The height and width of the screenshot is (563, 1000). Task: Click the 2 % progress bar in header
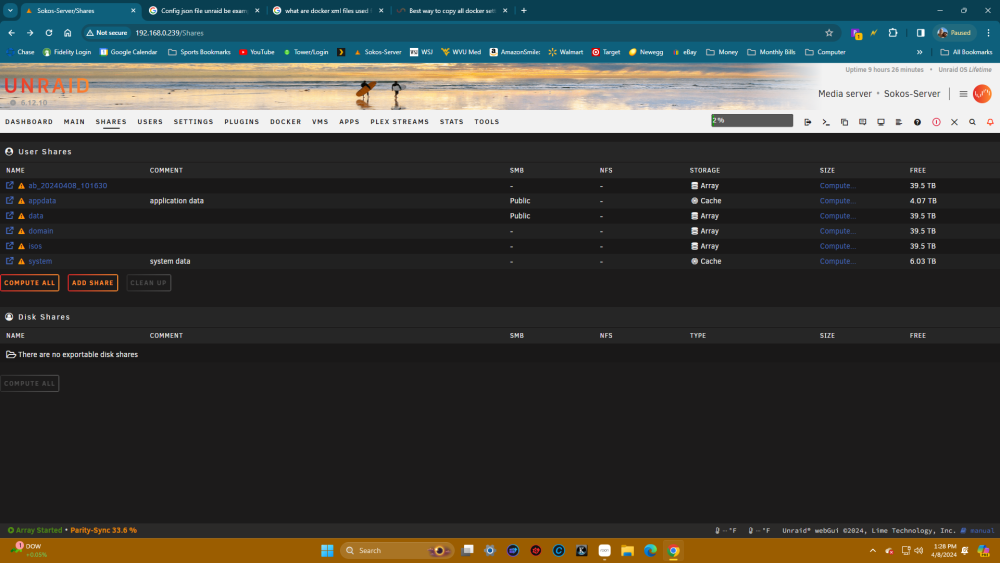pyautogui.click(x=752, y=121)
